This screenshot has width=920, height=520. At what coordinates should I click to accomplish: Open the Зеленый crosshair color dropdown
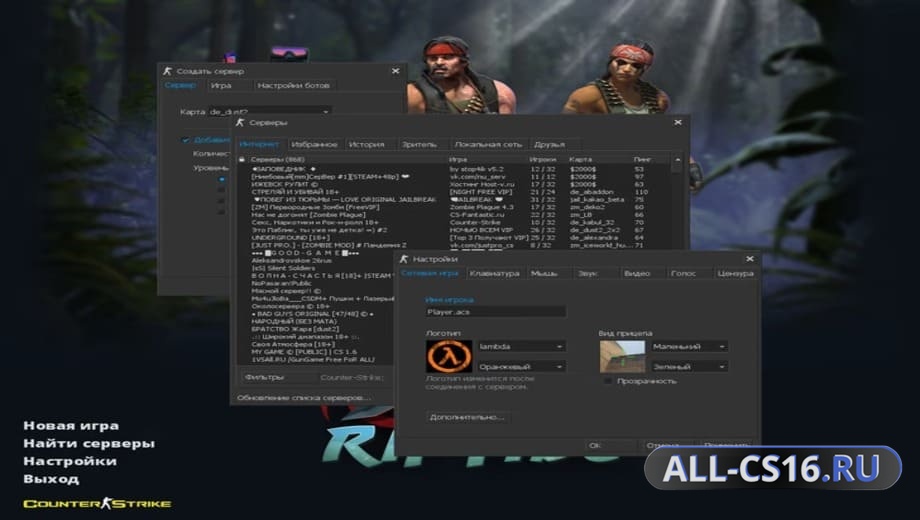coord(689,366)
